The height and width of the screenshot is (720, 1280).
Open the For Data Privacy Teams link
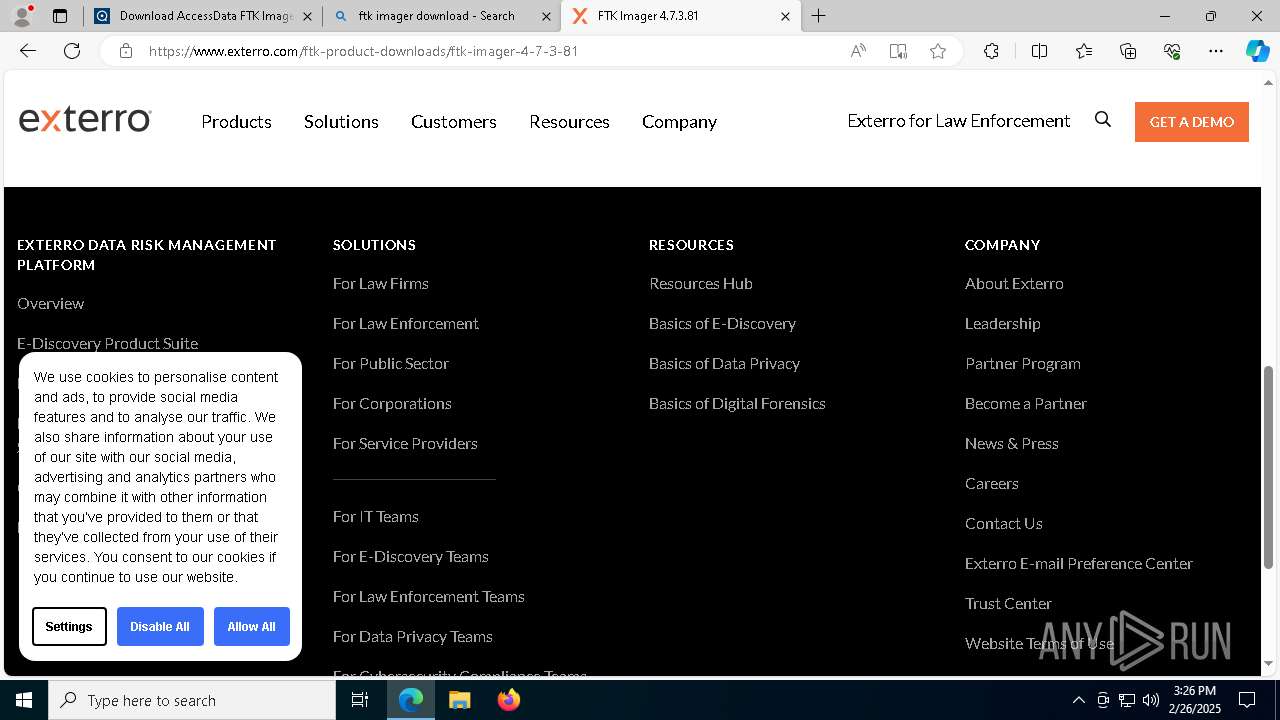coord(412,636)
